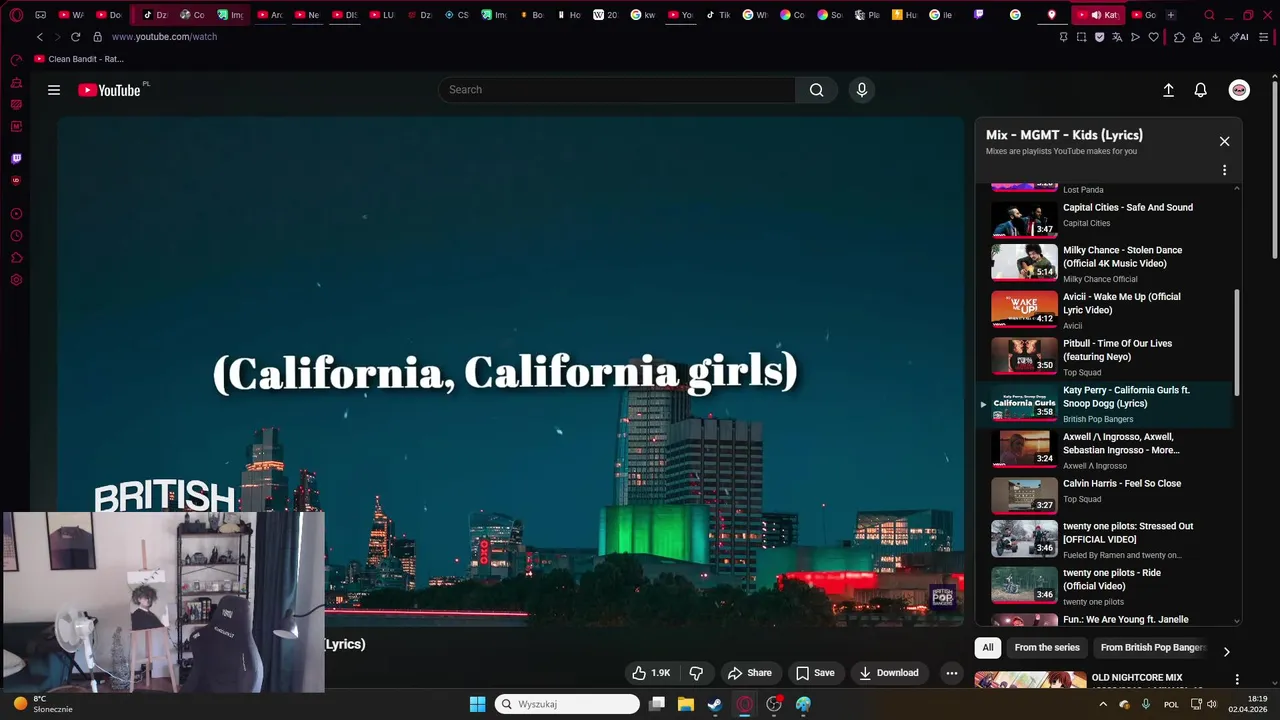Open the YouTube upload/create icon
This screenshot has width=1280, height=720.
tap(1168, 90)
